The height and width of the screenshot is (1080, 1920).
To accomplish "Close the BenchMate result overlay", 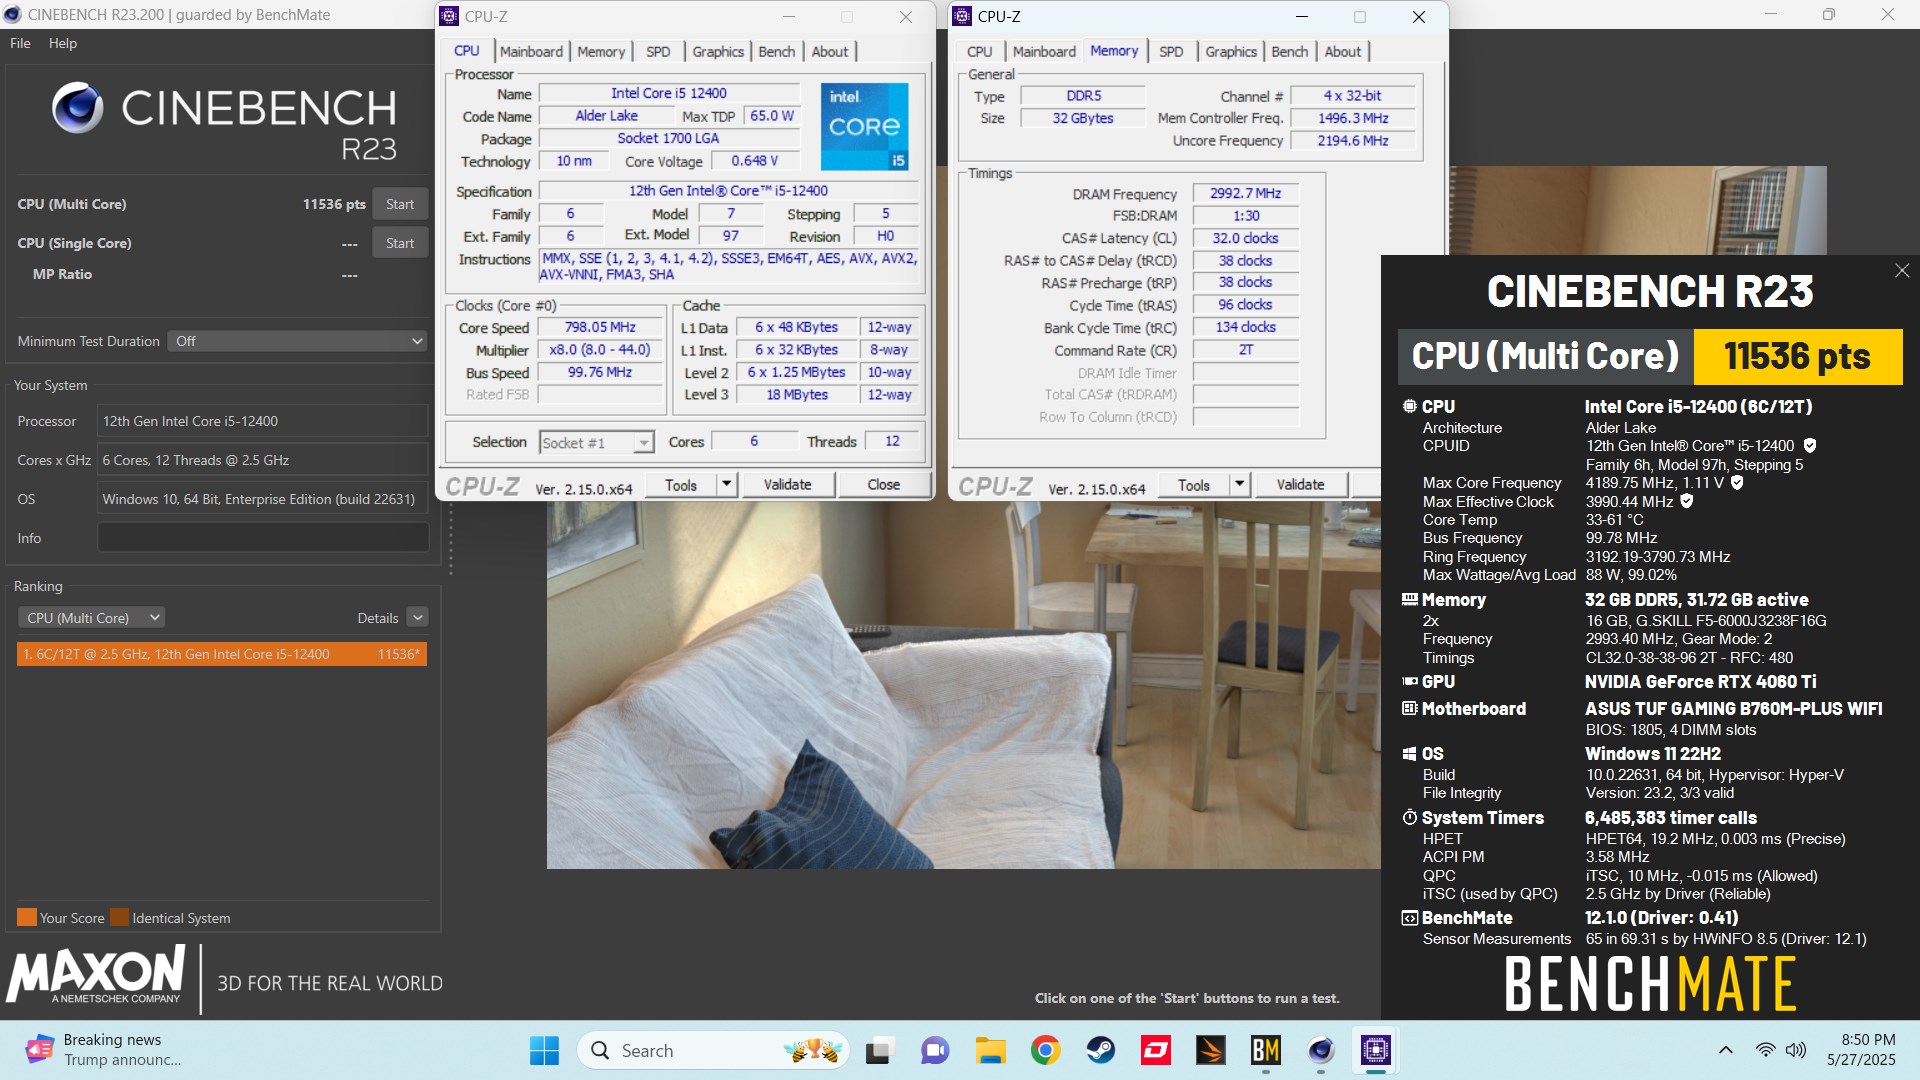I will 1902,271.
